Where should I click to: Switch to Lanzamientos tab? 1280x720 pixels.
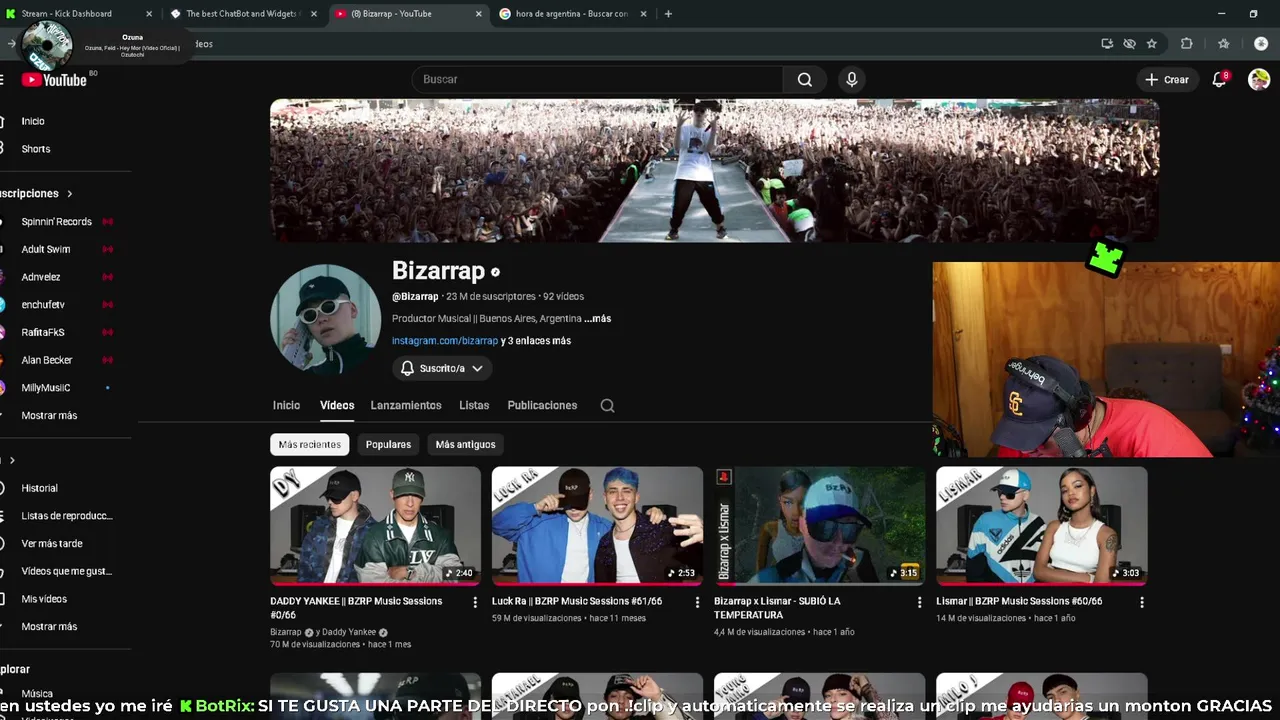[406, 405]
